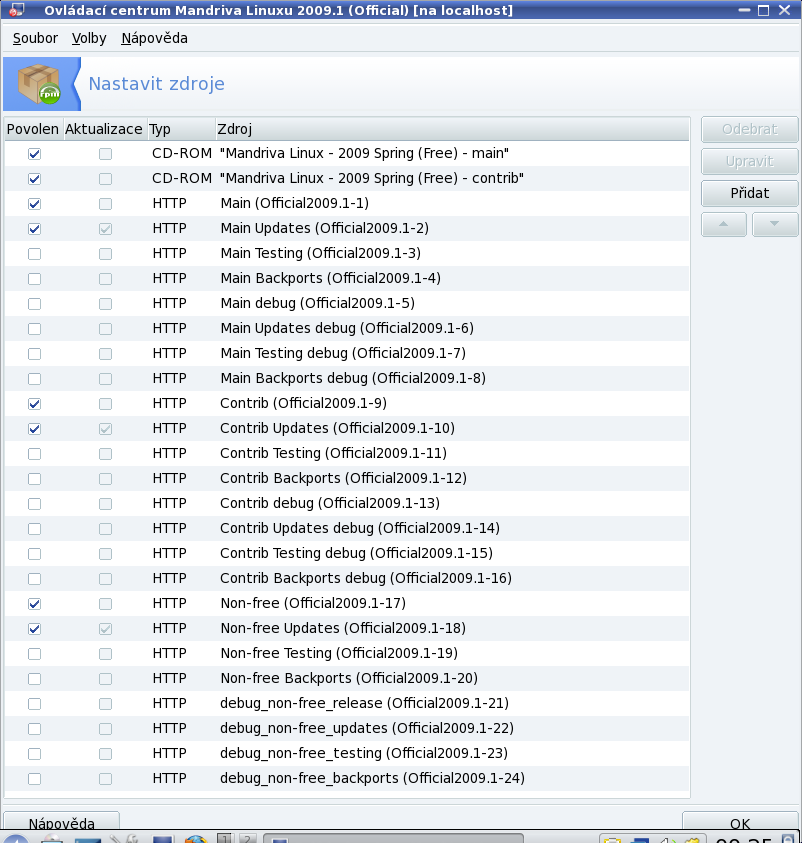
Task: Enable the Main Testing (Official2009.1-3) source
Action: 34,254
